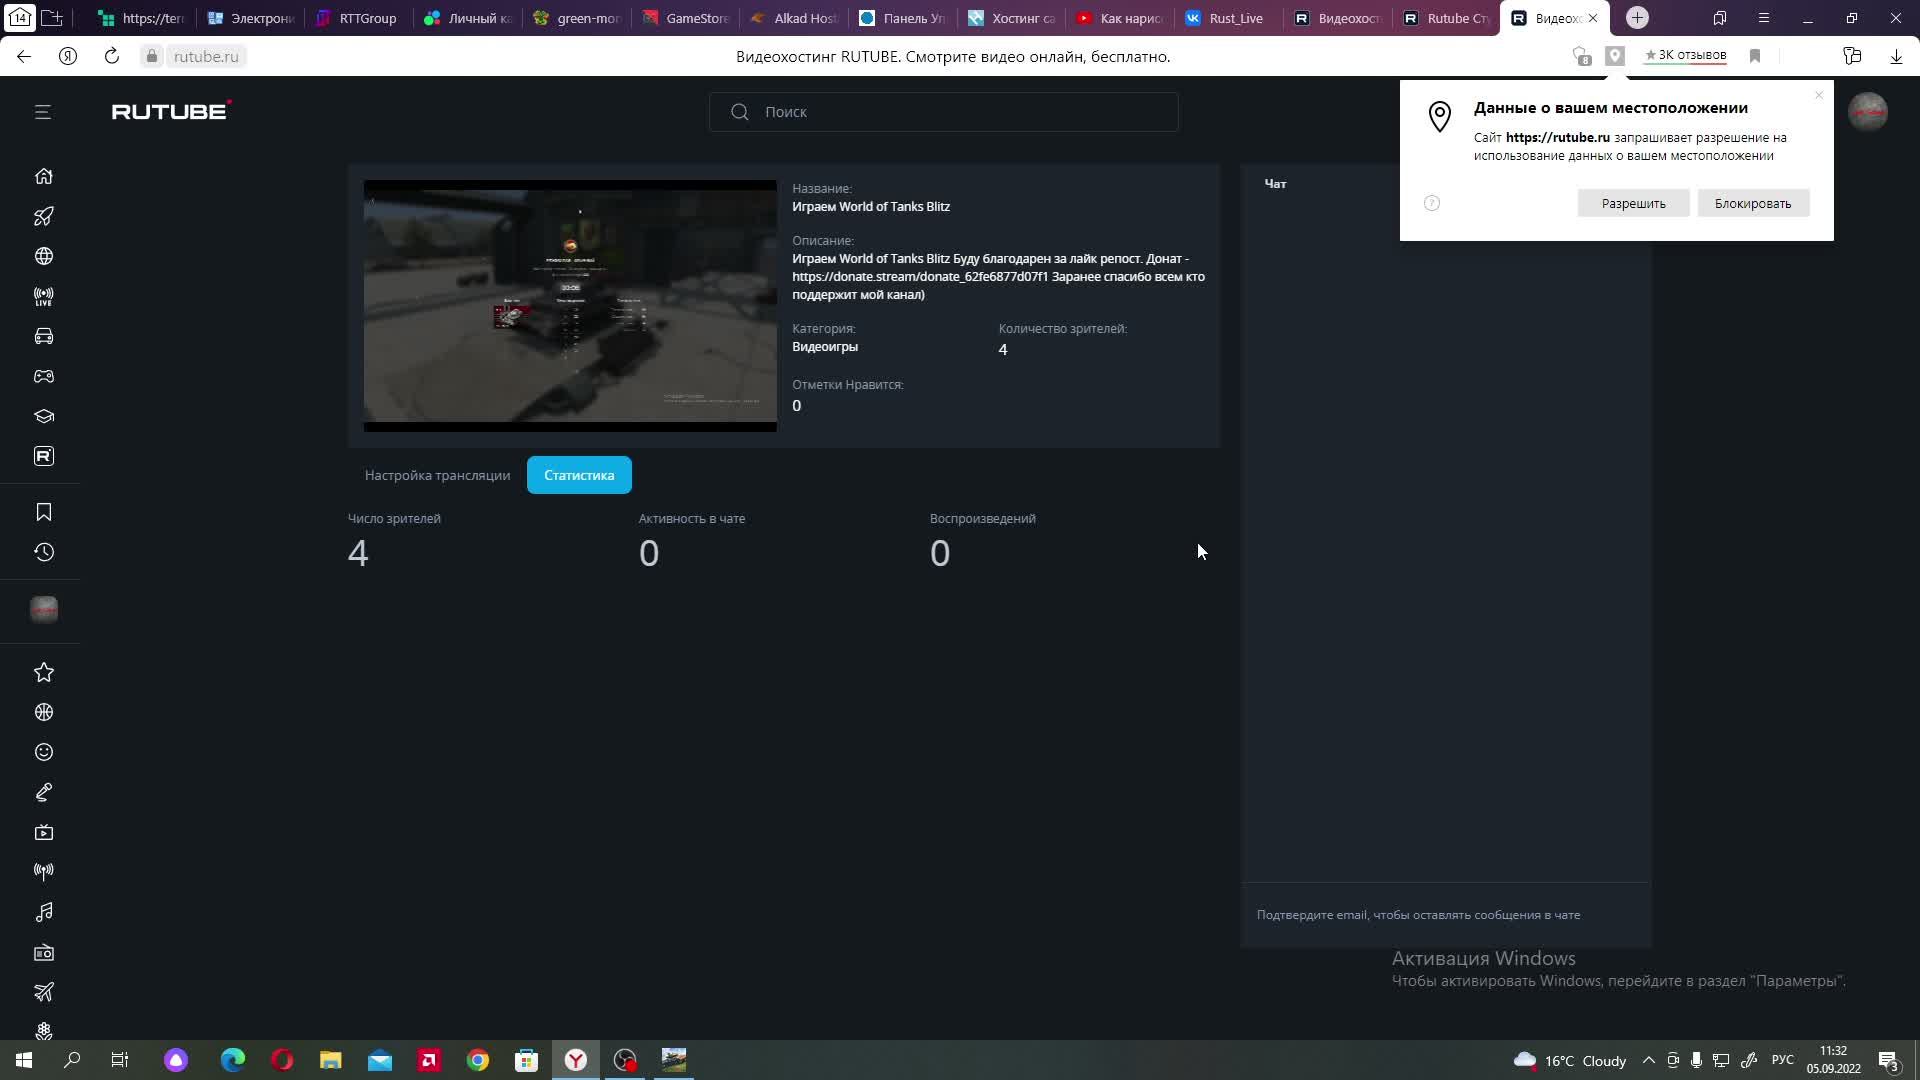This screenshot has width=1920, height=1080.
Task: Open the saved bookmarks sidebar icon
Action: pos(43,512)
